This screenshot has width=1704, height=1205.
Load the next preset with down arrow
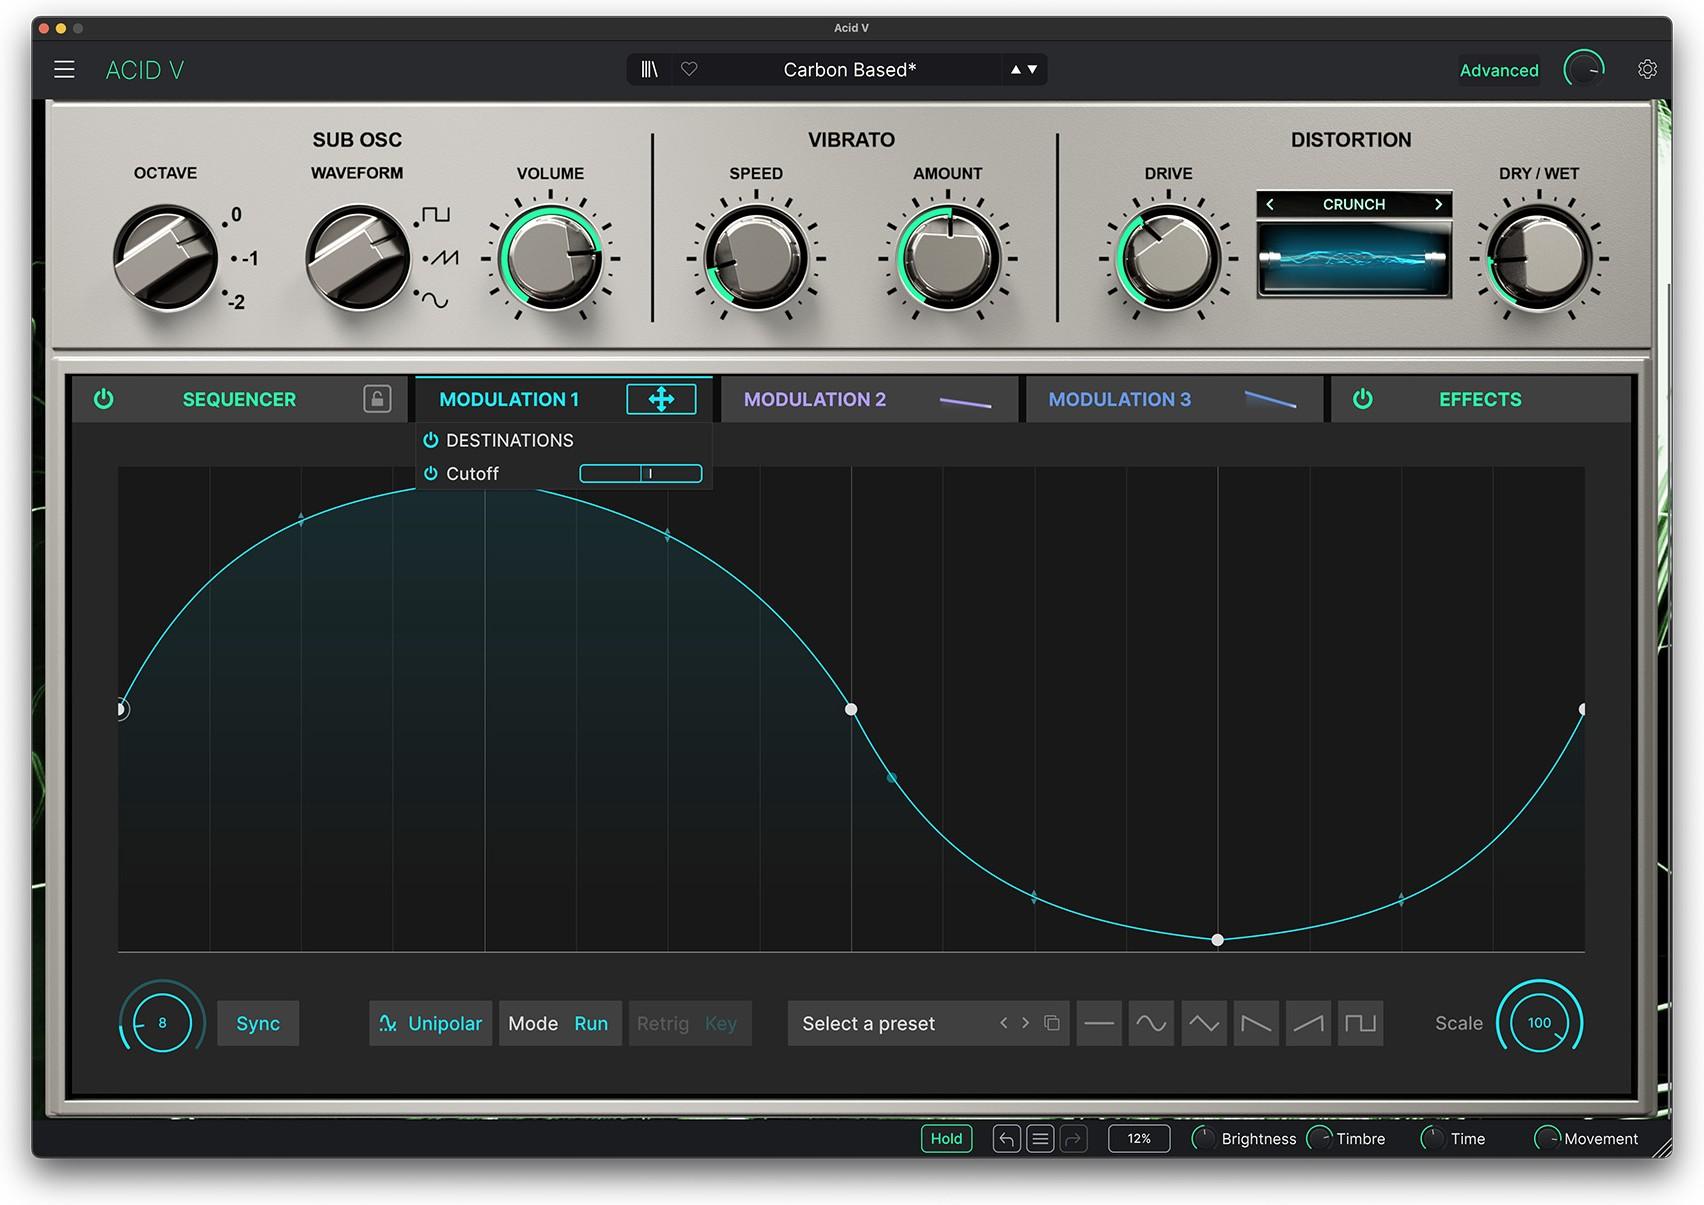coord(1033,69)
